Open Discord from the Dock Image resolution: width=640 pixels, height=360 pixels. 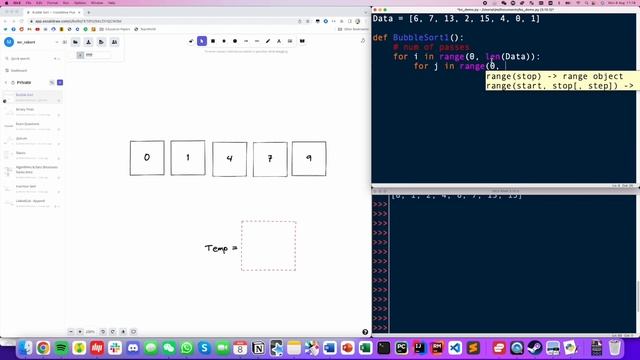pyautogui.click(x=133, y=348)
